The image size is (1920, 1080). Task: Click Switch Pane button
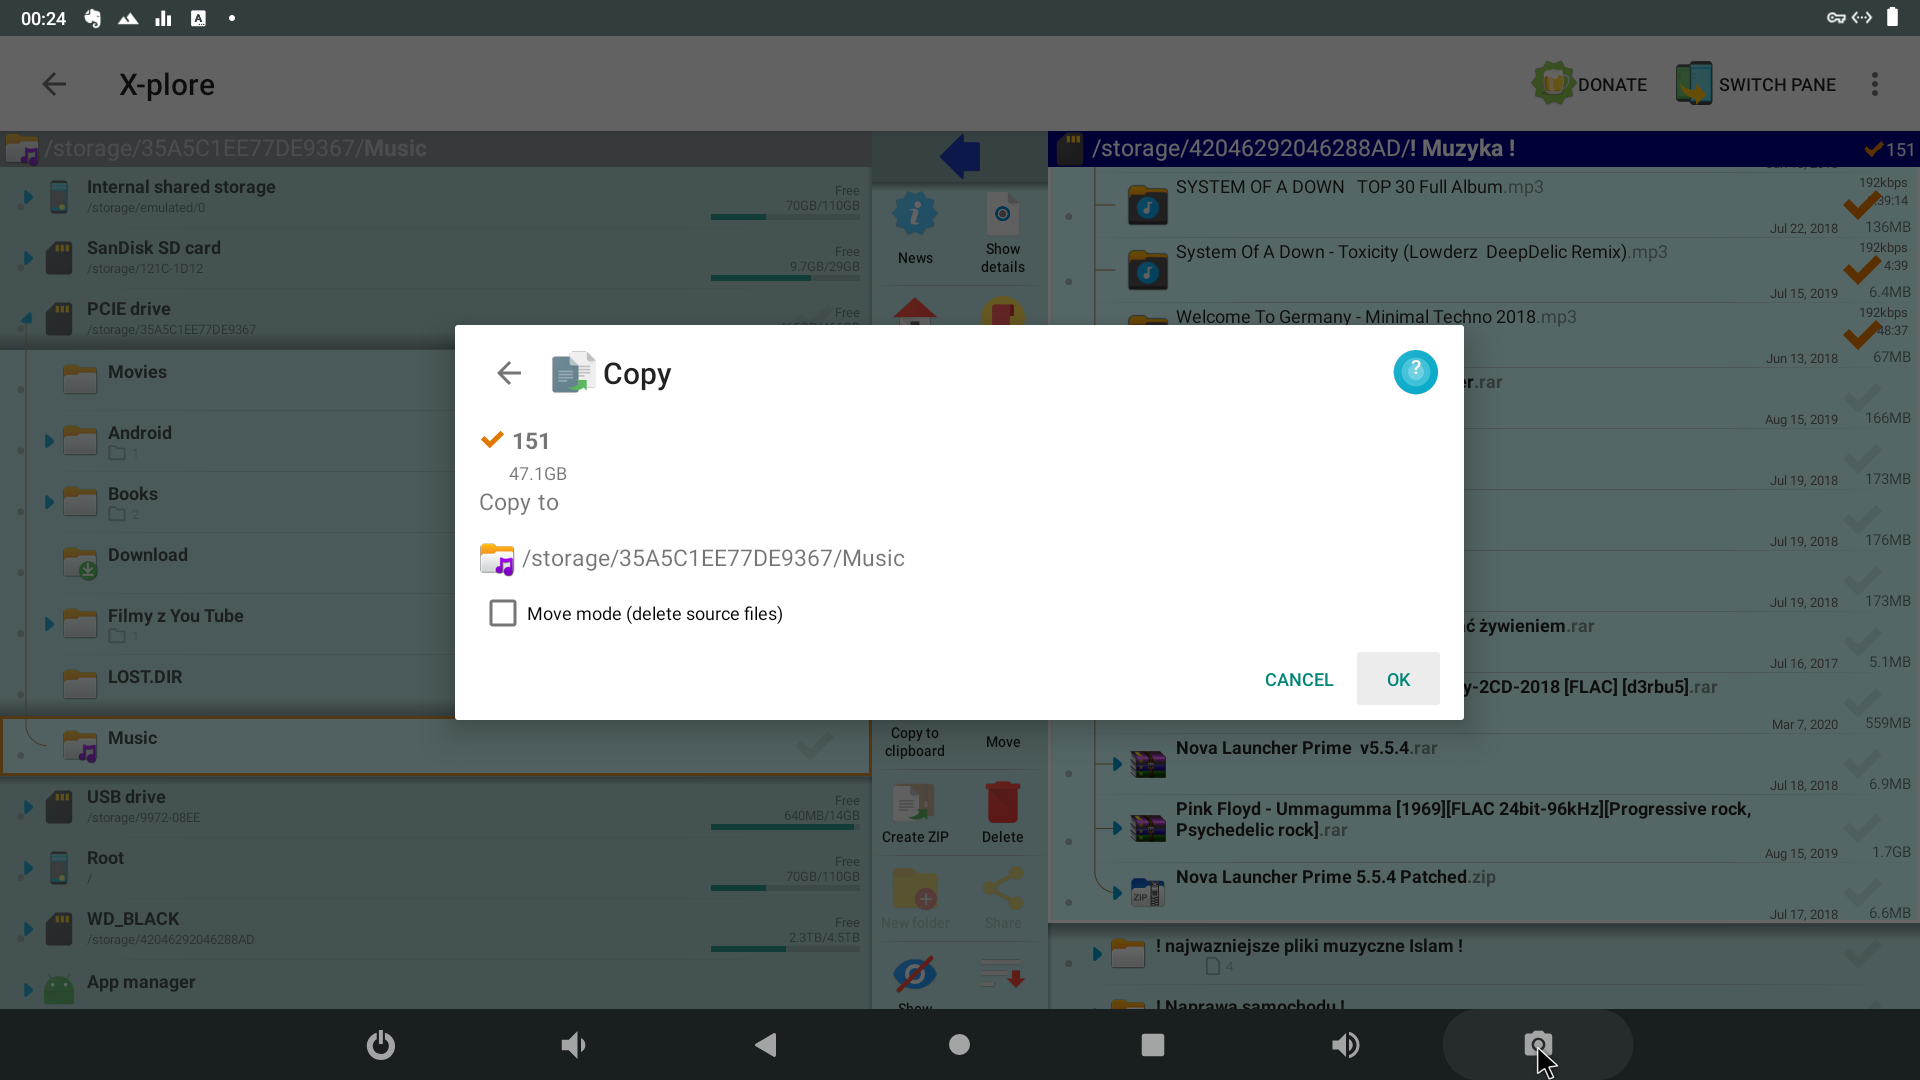[x=1756, y=84]
